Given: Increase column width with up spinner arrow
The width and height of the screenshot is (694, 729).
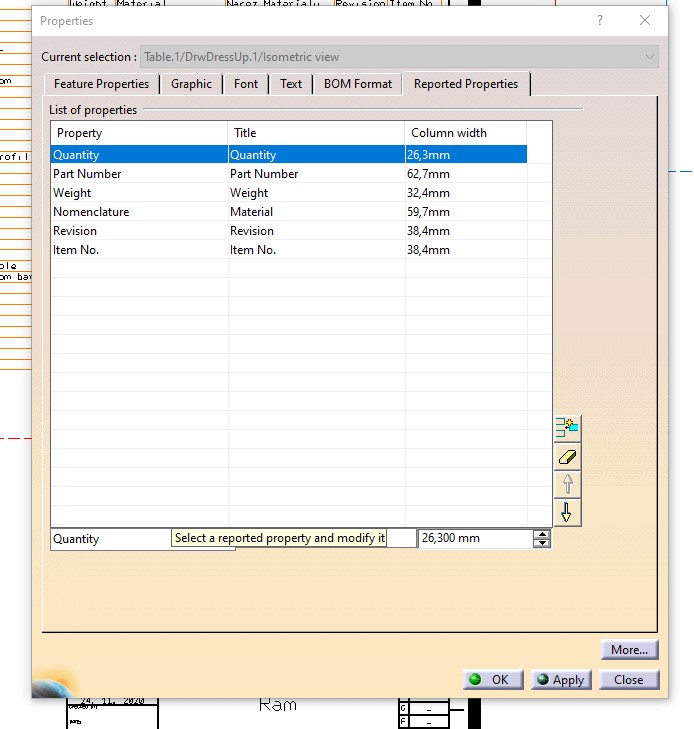Looking at the screenshot, I should 542,534.
